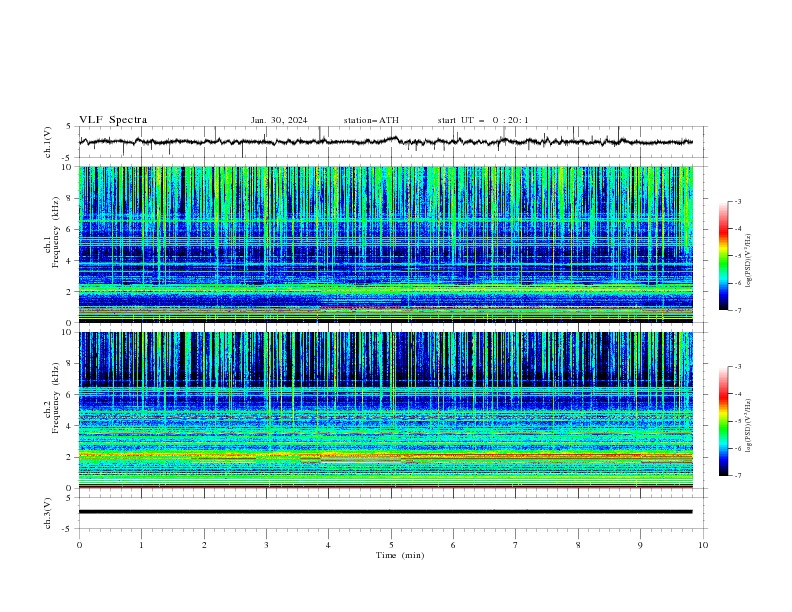Click the 'ch.1(V)' waveform axis label
The height and width of the screenshot is (612, 792).
[48, 142]
